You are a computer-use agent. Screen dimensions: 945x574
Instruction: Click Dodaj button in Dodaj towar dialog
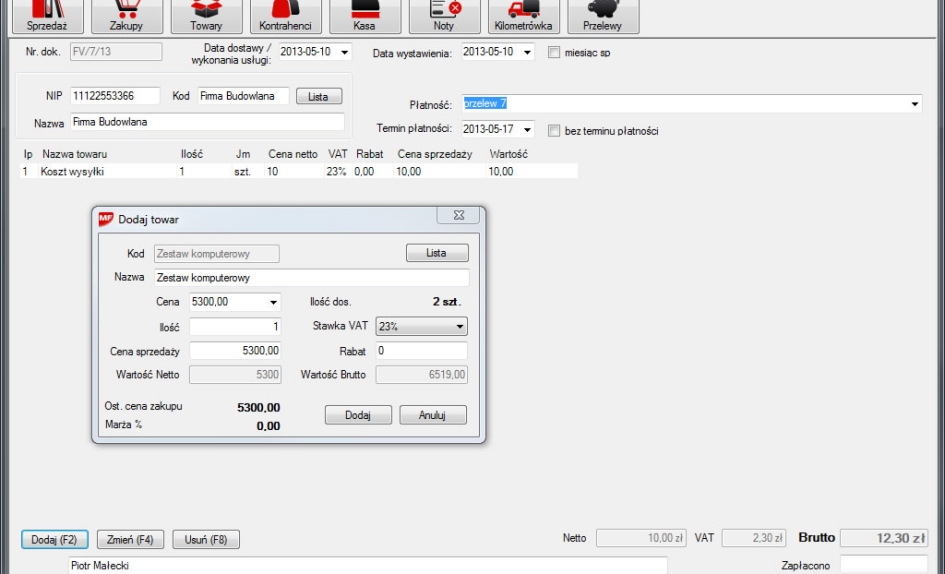(358, 415)
